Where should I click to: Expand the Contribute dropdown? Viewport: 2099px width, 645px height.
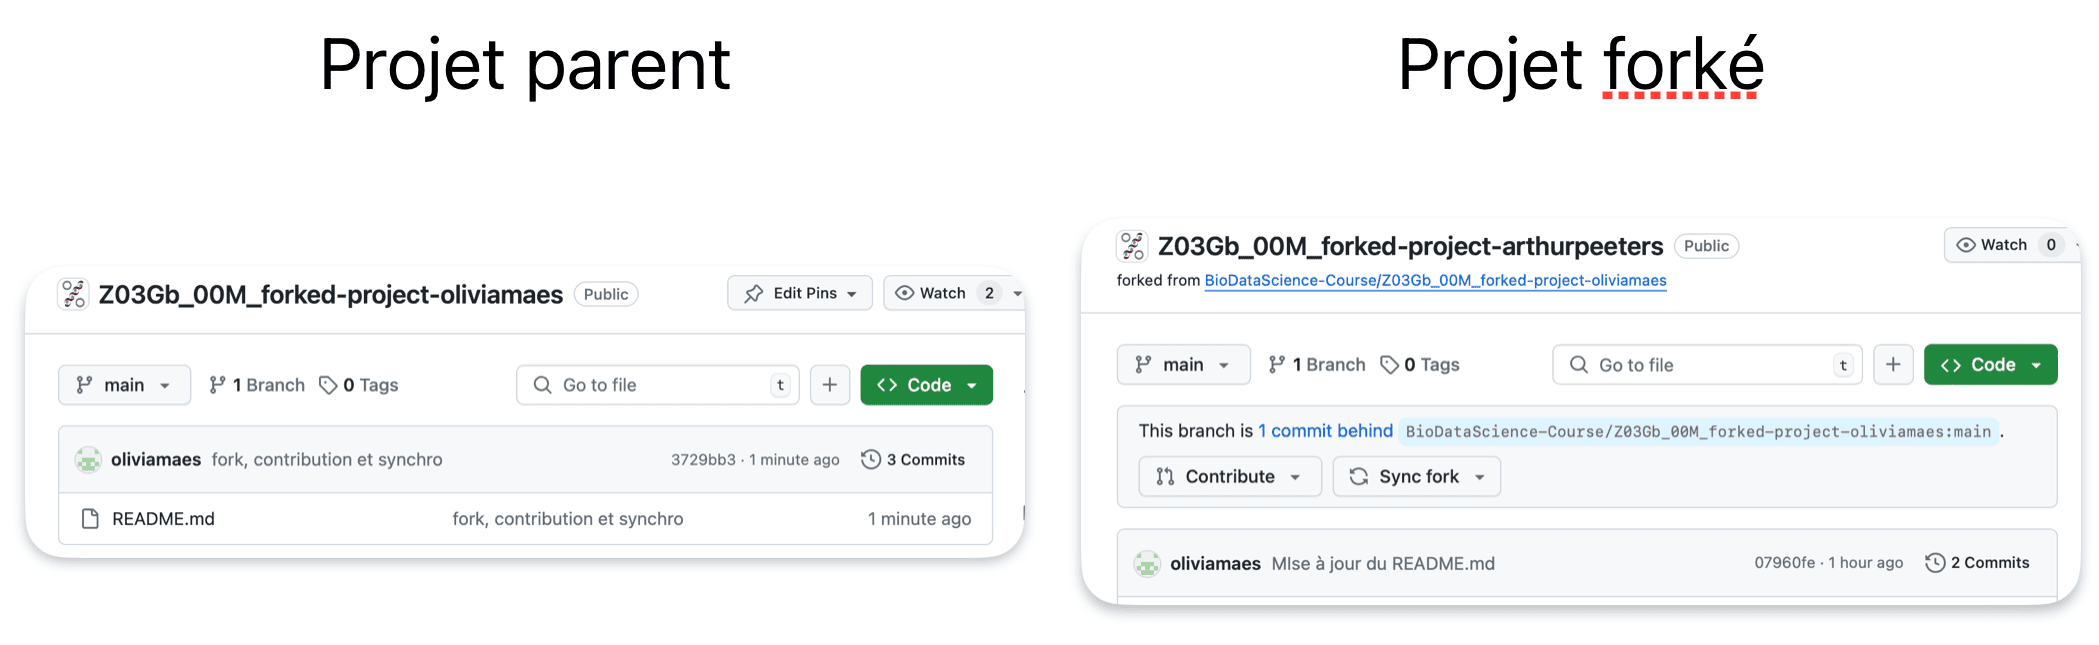click(1229, 477)
